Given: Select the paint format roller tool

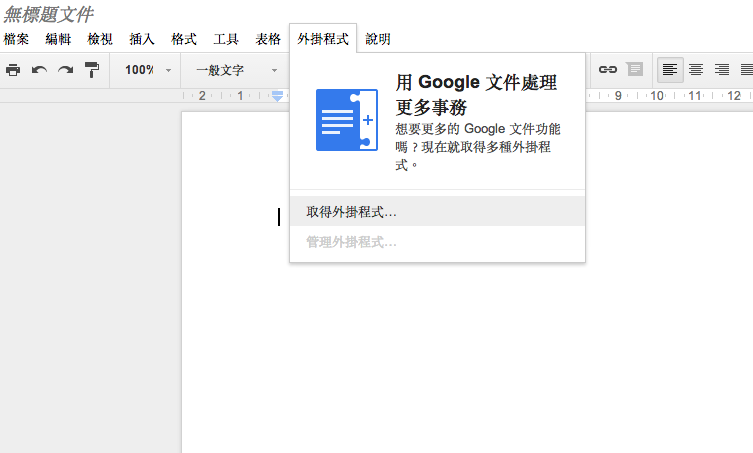Looking at the screenshot, I should [x=92, y=70].
